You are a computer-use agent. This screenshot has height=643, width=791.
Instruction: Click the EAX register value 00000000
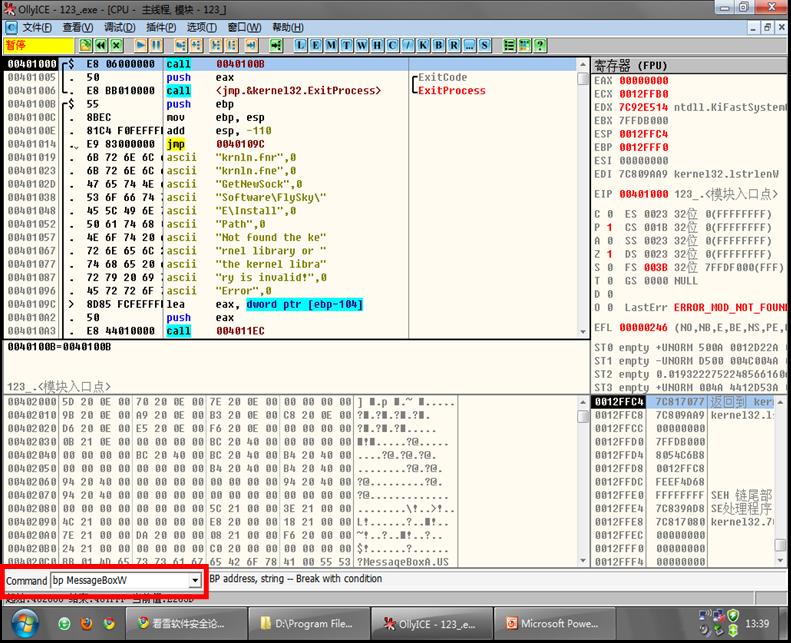tap(644, 81)
